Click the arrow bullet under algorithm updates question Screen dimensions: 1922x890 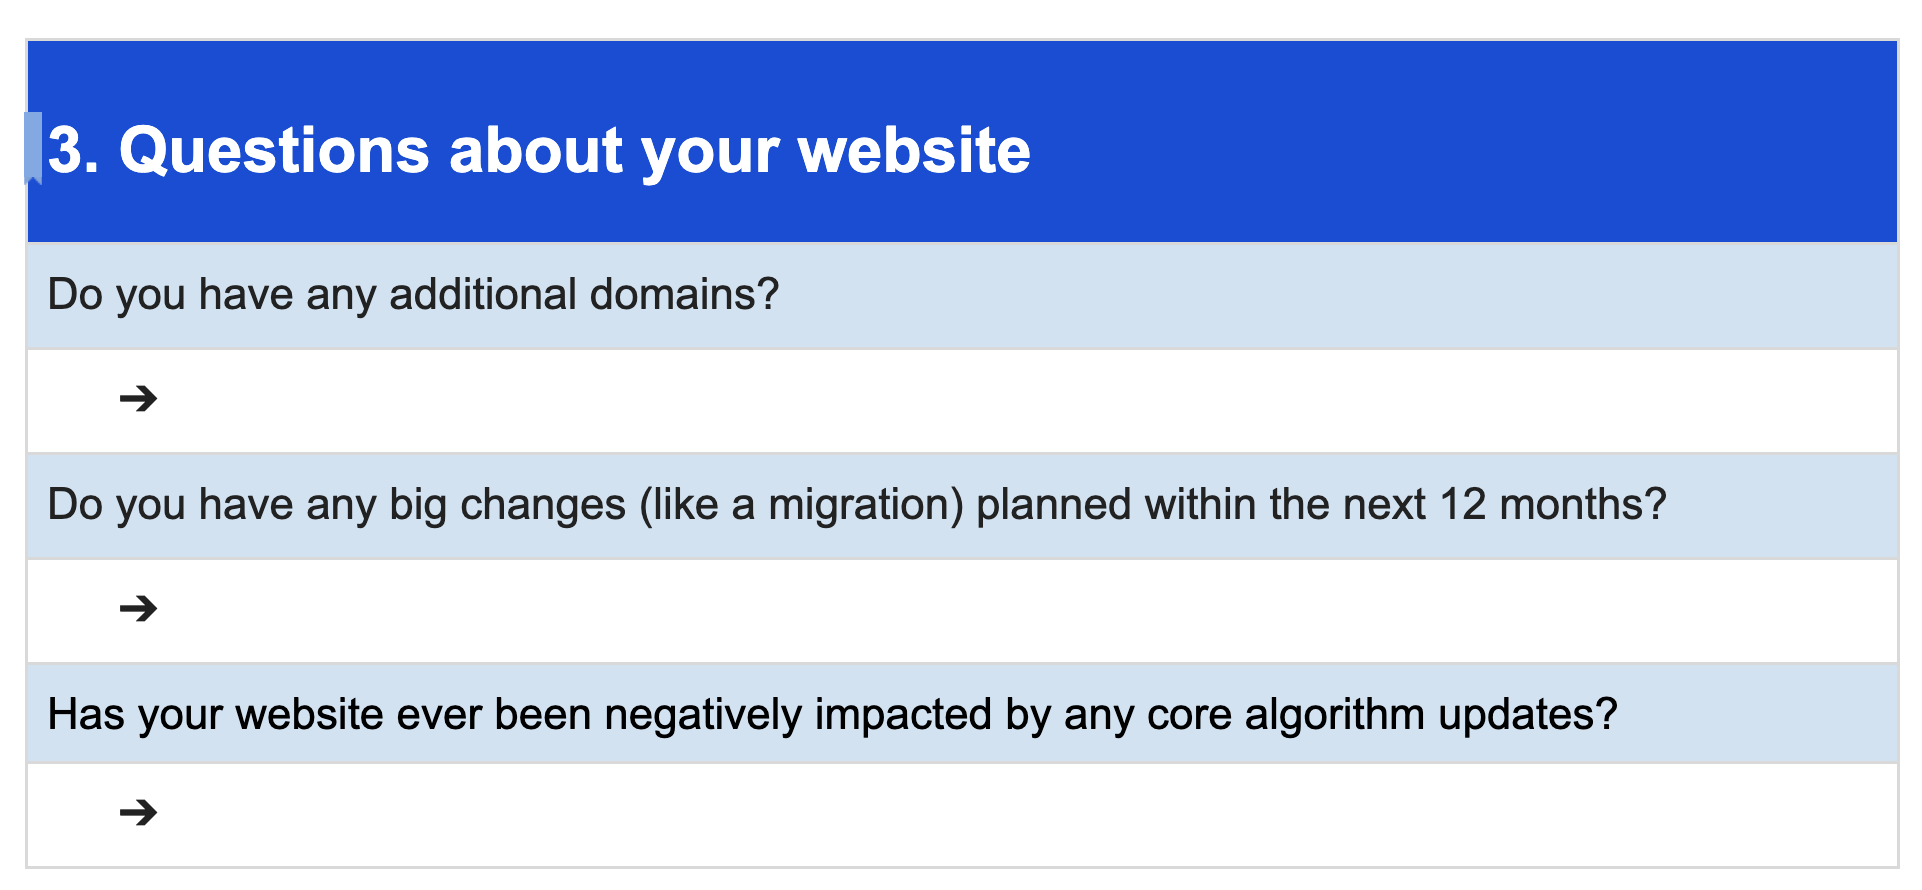pyautogui.click(x=138, y=812)
